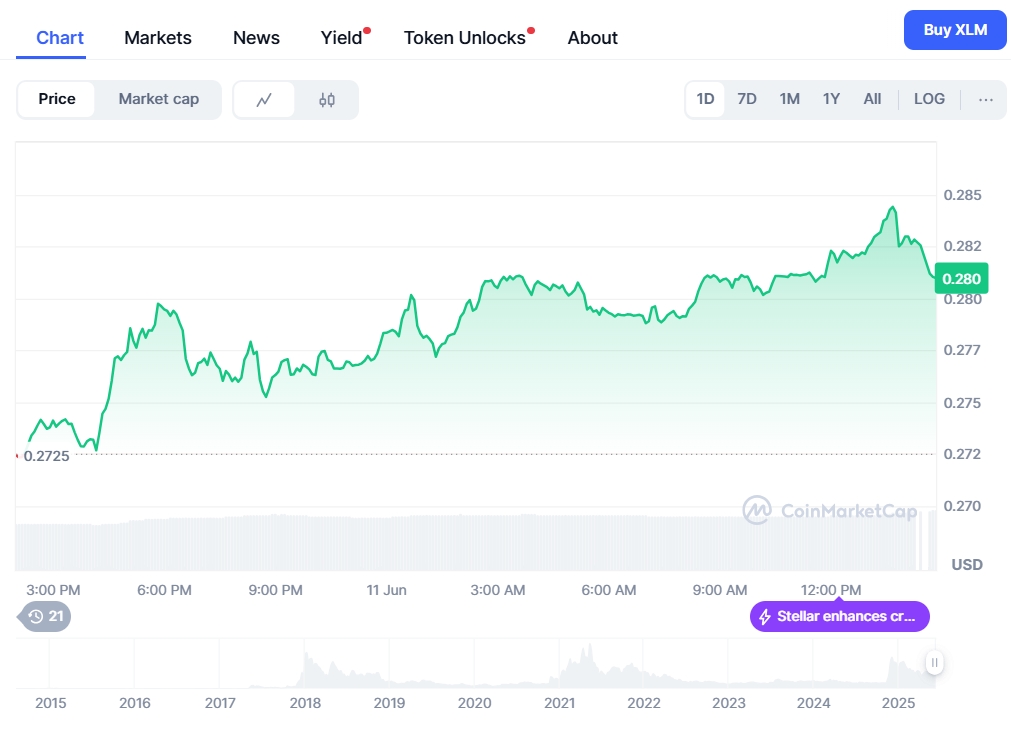Enable LOG scale on chart

coord(929,99)
